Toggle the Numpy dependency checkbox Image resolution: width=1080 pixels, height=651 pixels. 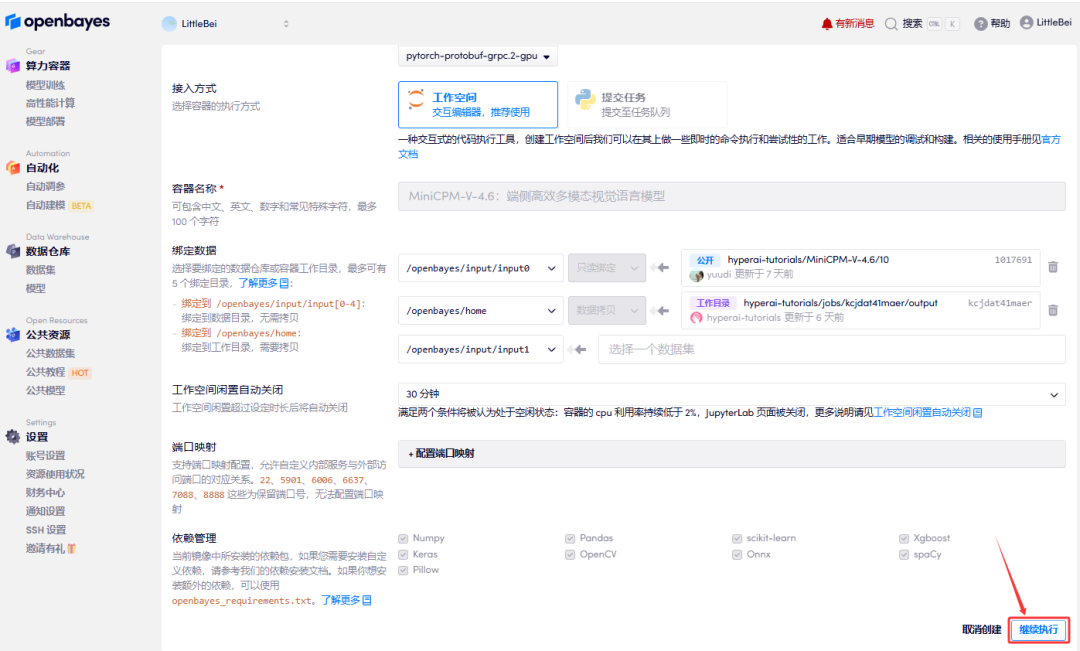tap(404, 538)
